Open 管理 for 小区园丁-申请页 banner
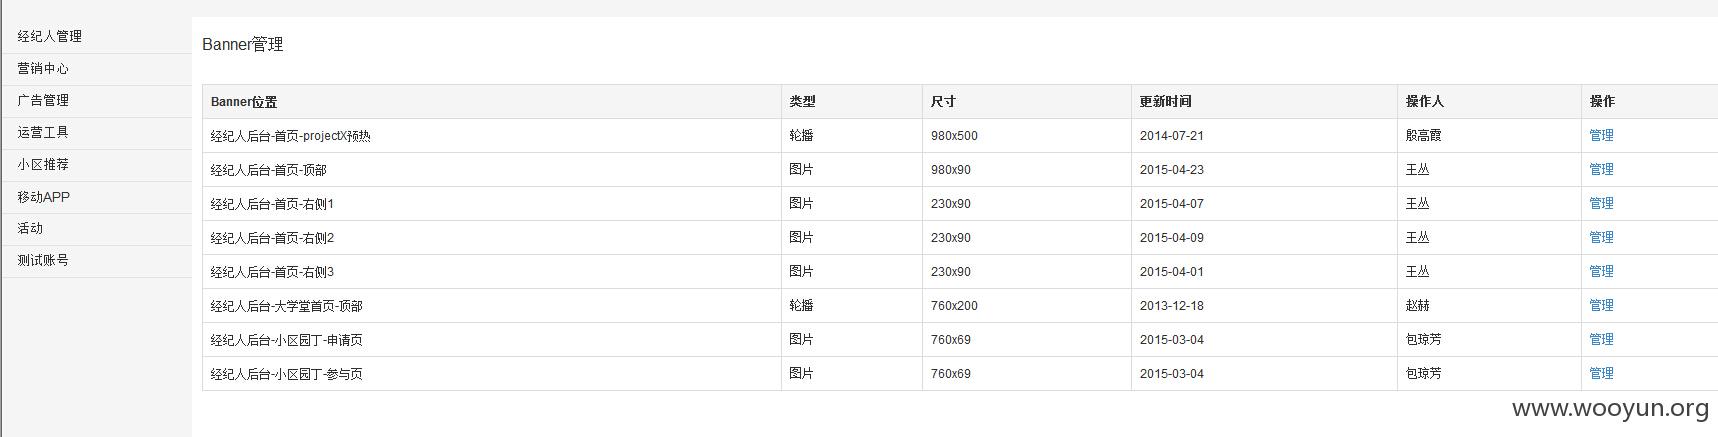The width and height of the screenshot is (1718, 437). click(x=1601, y=339)
